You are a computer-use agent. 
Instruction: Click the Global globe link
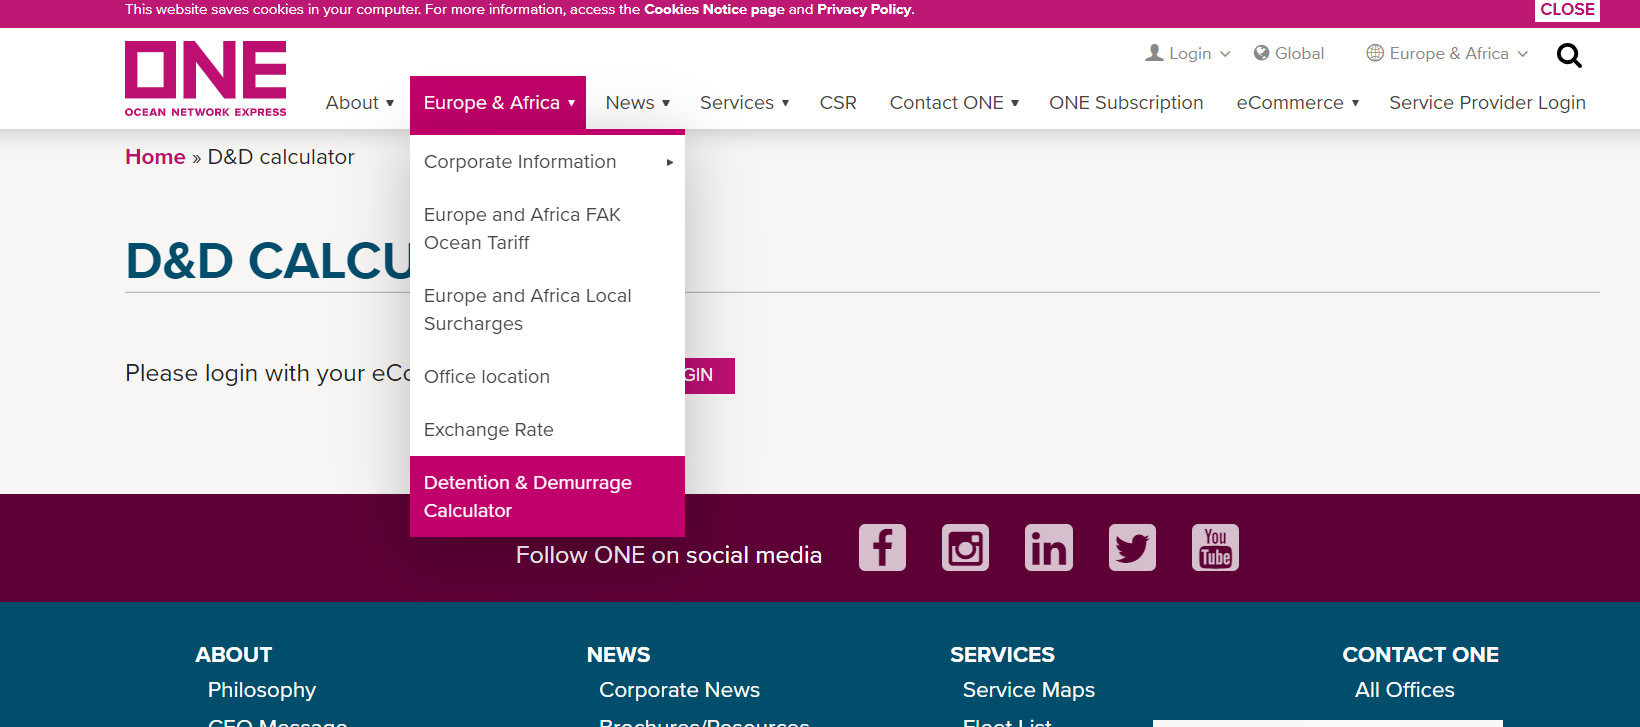[1289, 53]
